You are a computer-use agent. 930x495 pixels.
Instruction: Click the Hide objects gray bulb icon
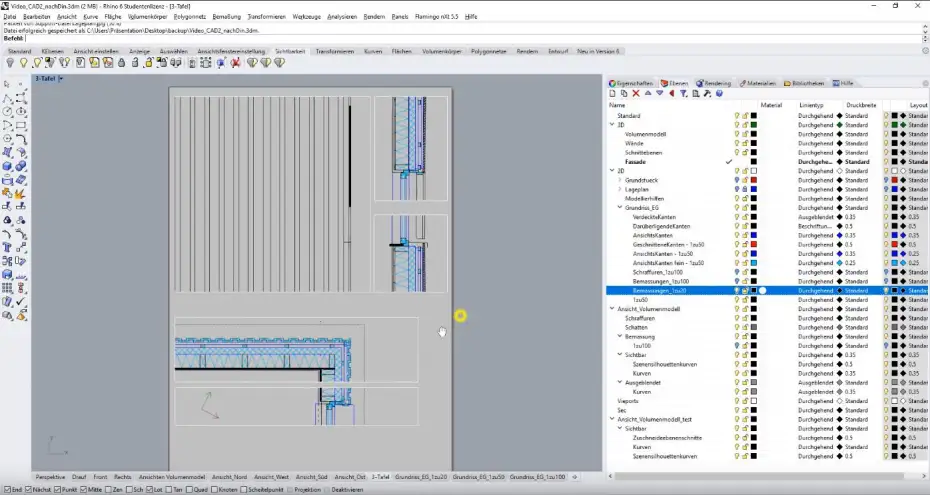click(x=10, y=63)
